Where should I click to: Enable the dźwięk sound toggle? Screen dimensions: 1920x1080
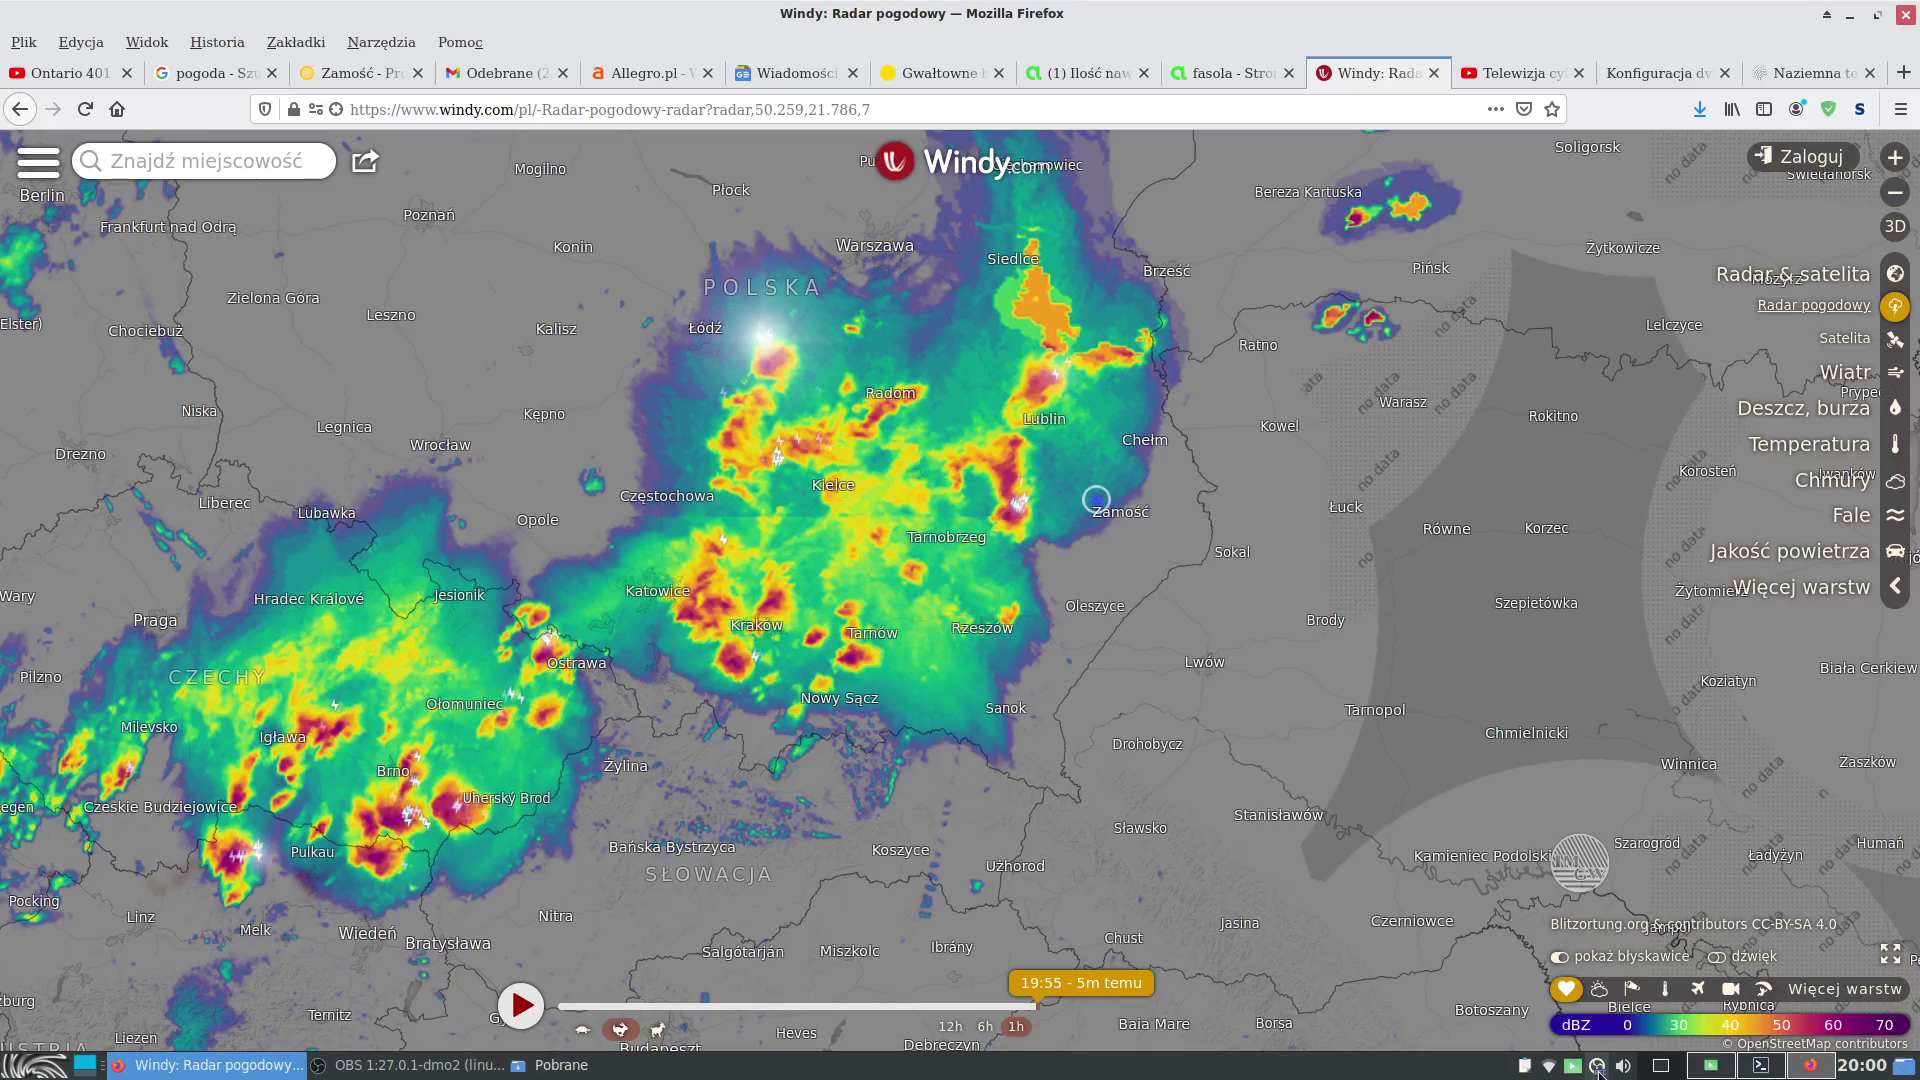pyautogui.click(x=1717, y=957)
